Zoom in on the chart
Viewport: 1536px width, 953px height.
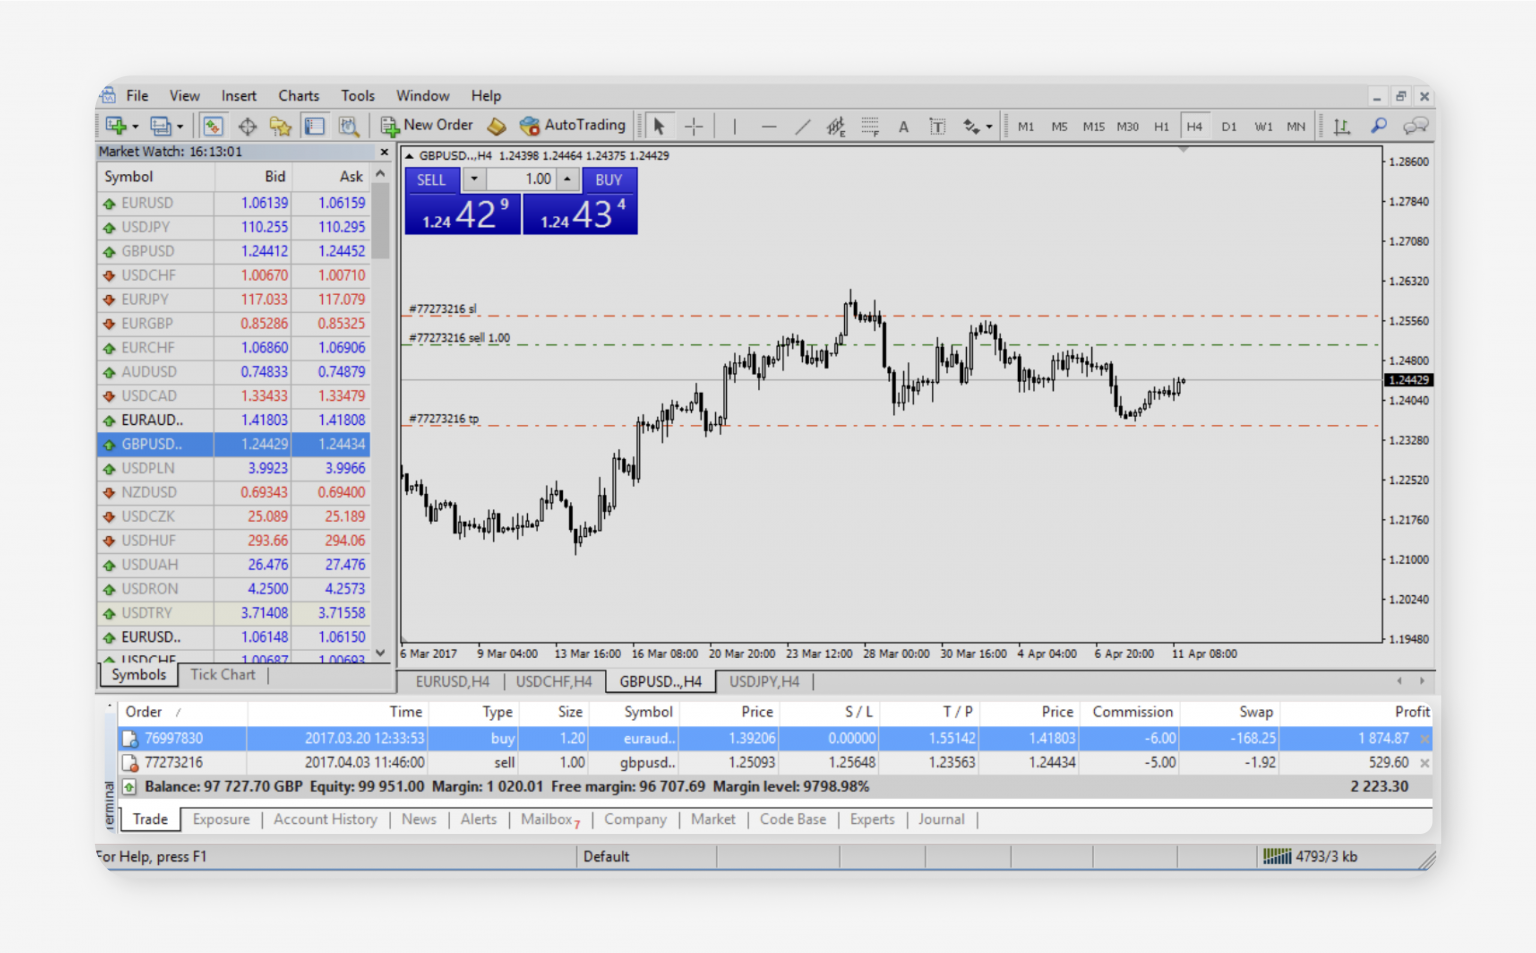click(1379, 126)
